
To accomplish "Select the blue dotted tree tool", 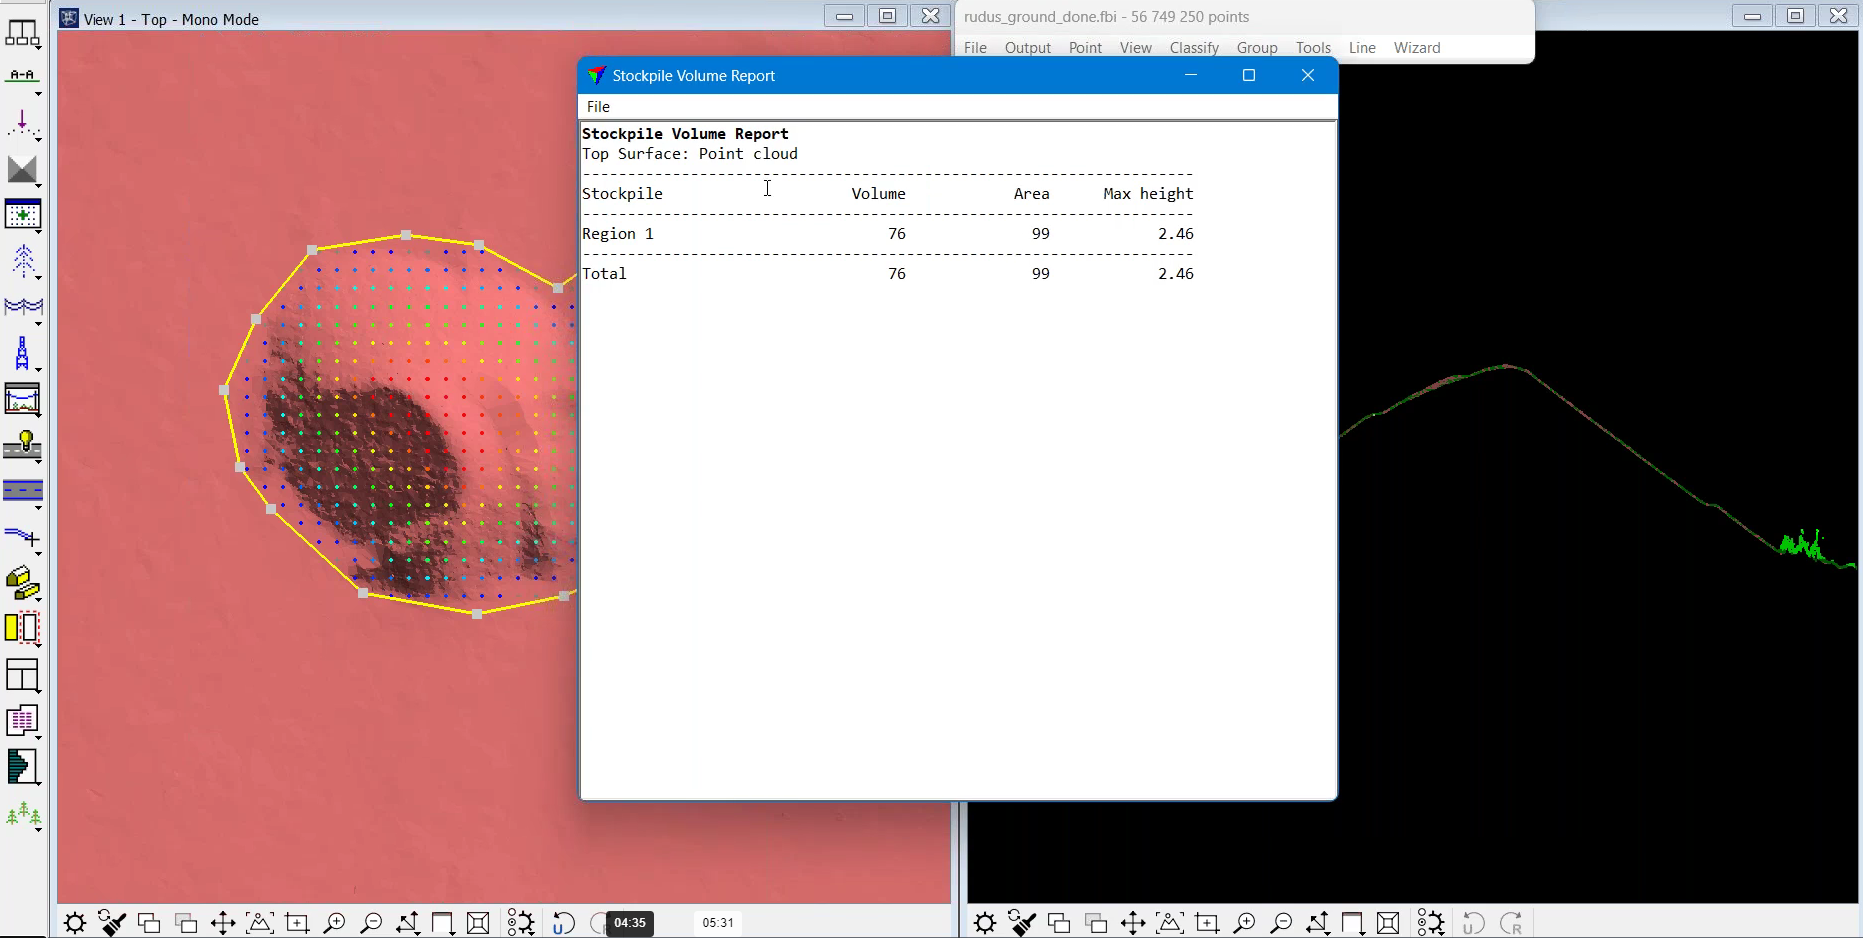I will (x=22, y=262).
